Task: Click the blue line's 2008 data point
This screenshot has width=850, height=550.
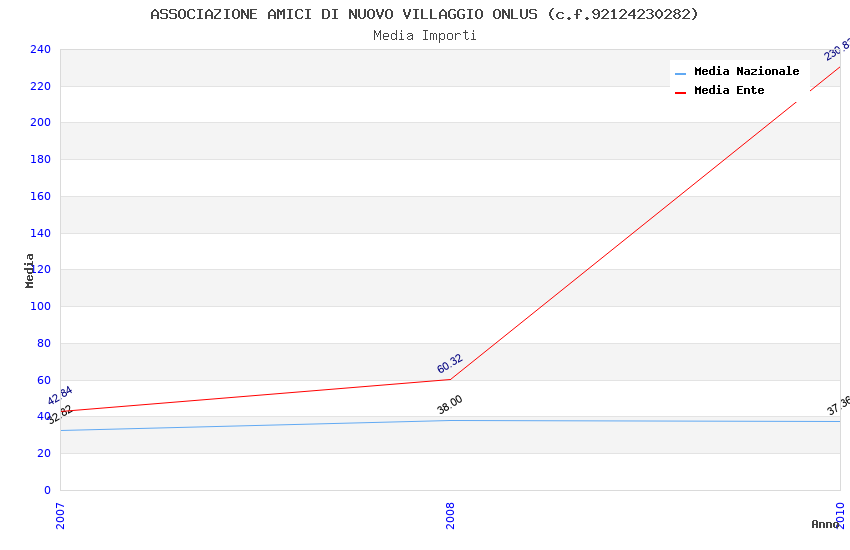Action: (x=450, y=420)
